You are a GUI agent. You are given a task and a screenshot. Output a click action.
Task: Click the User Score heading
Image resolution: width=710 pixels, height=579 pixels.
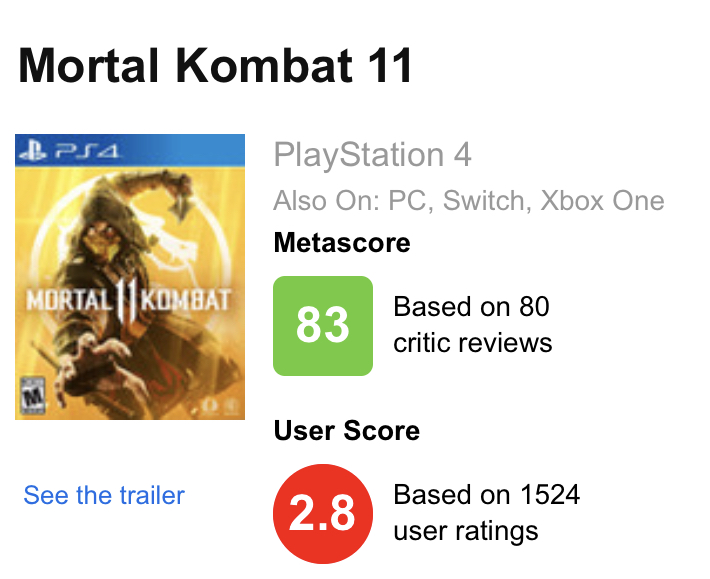coord(347,431)
